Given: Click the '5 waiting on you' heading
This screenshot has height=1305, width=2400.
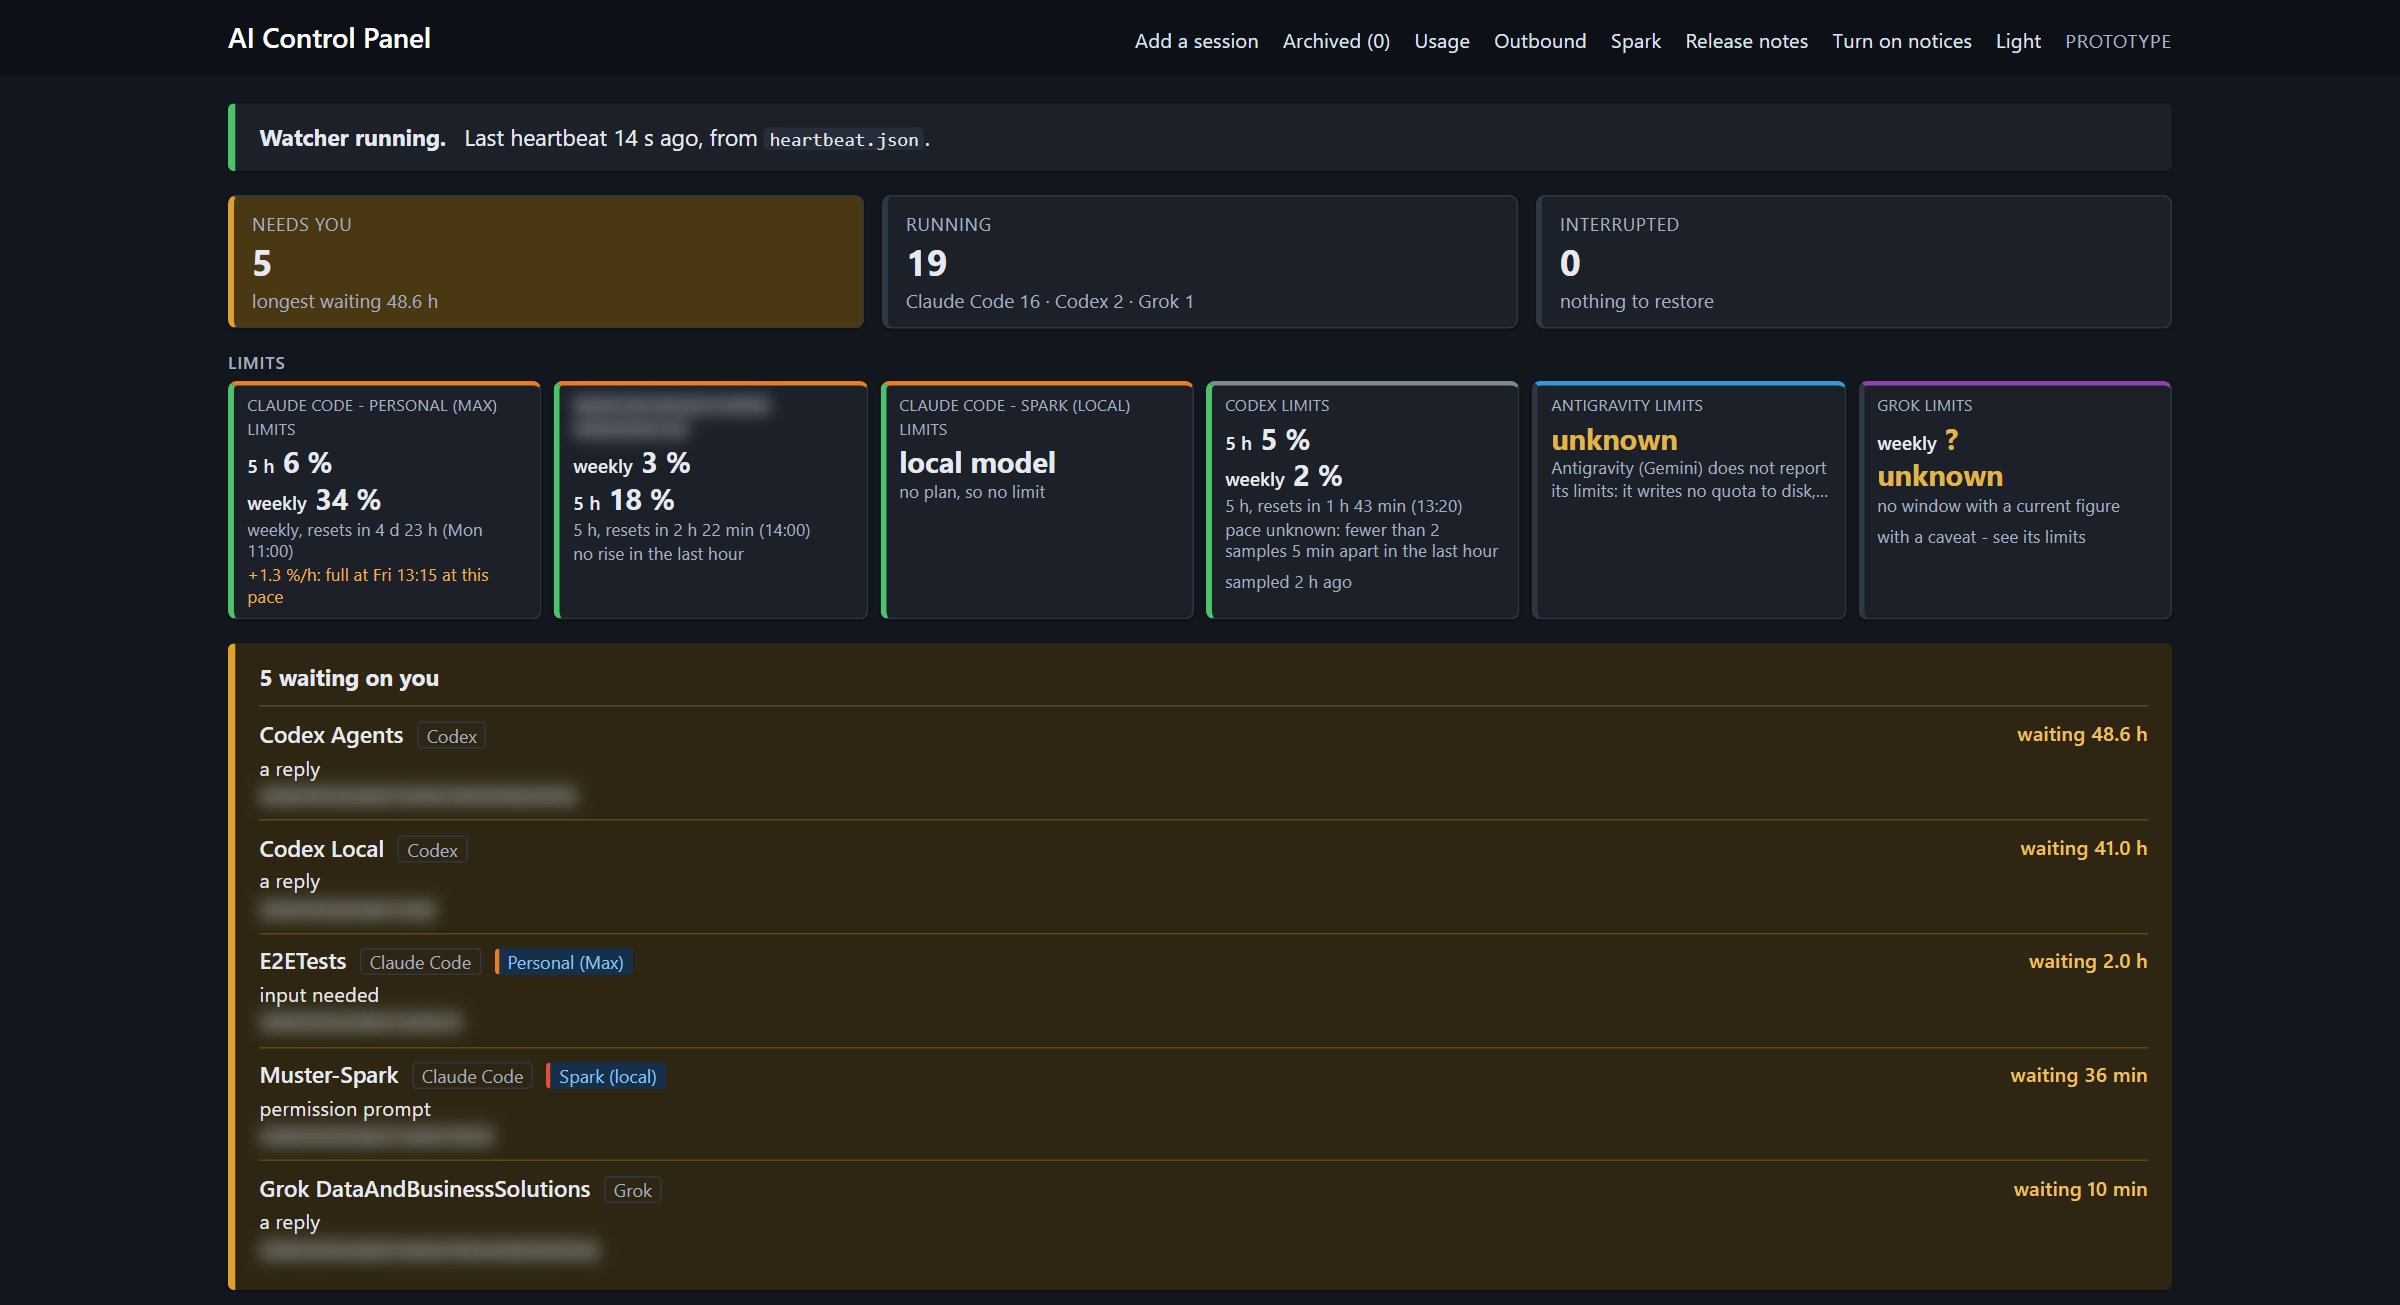Looking at the screenshot, I should (x=349, y=678).
